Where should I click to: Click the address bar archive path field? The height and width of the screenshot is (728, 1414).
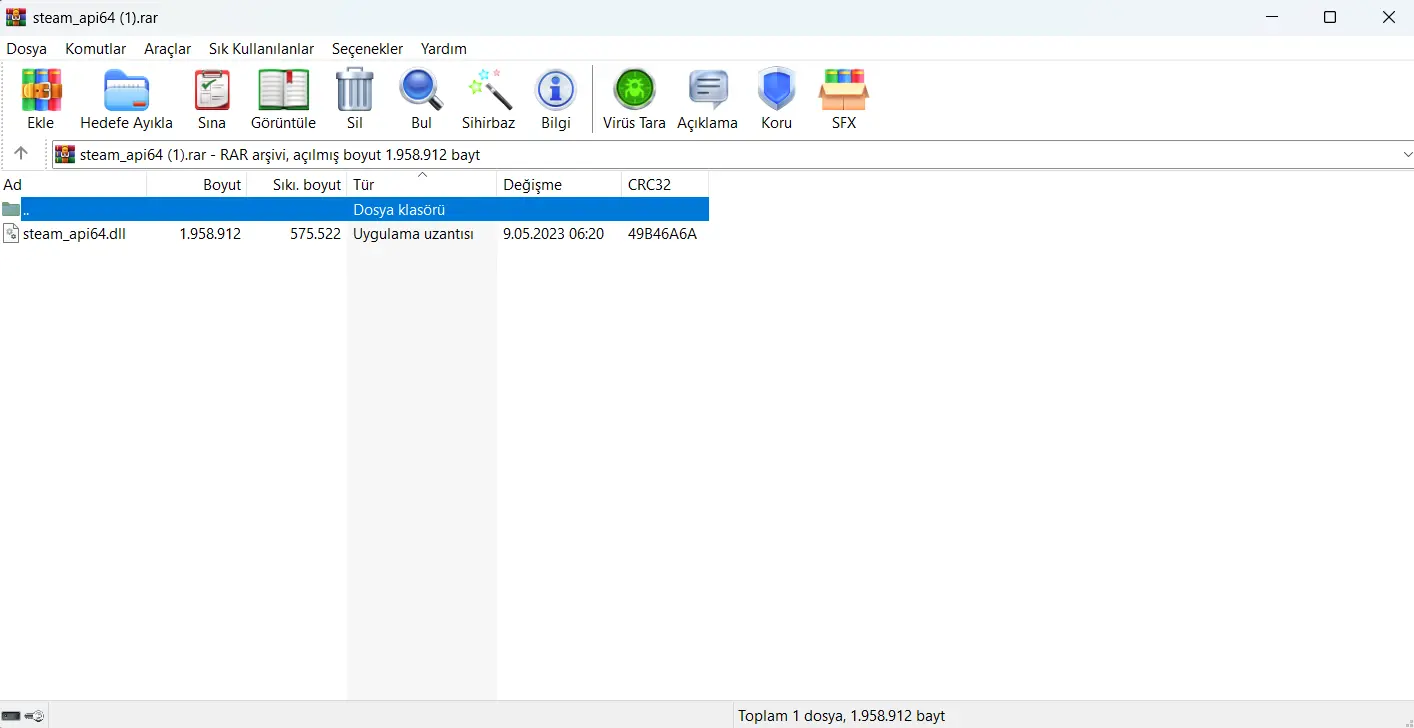[734, 155]
